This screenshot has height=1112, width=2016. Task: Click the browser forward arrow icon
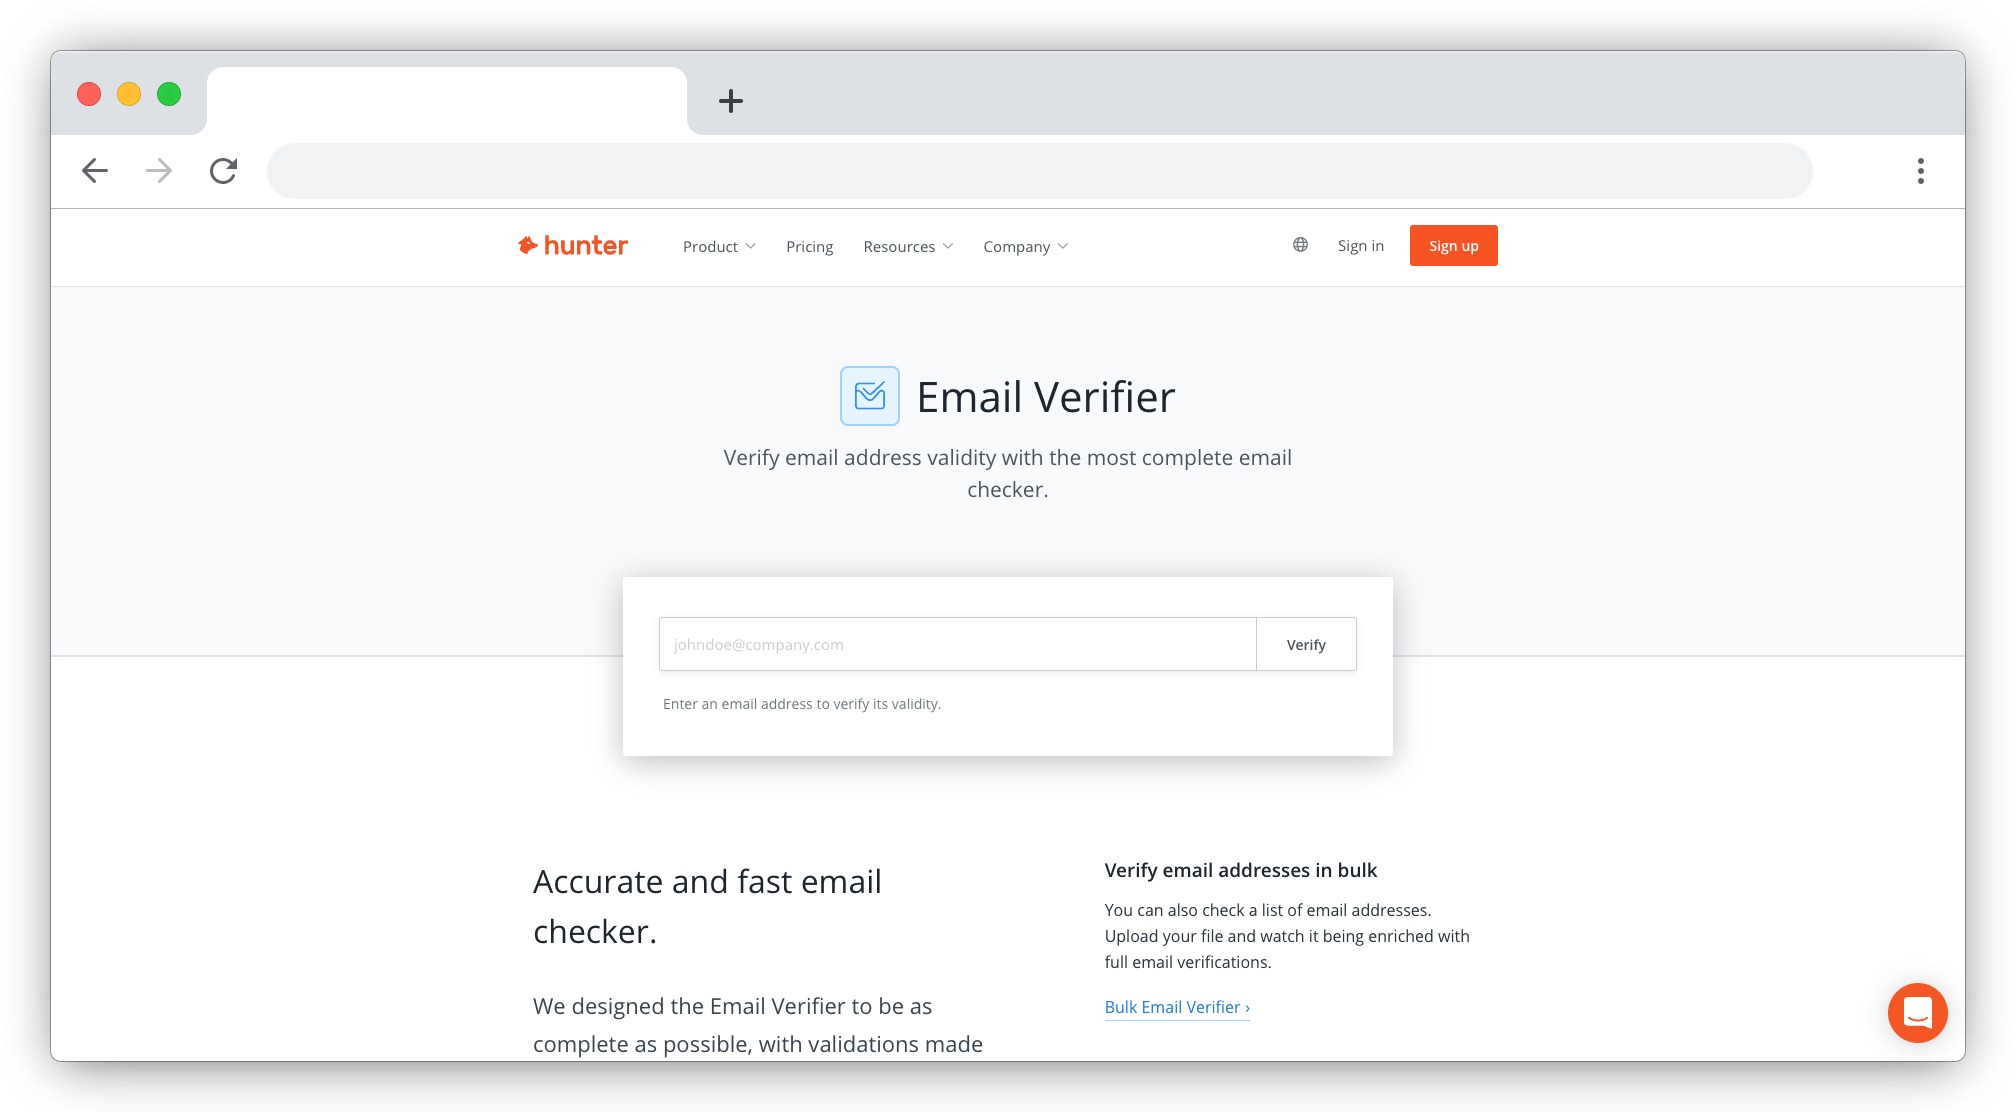(x=160, y=170)
